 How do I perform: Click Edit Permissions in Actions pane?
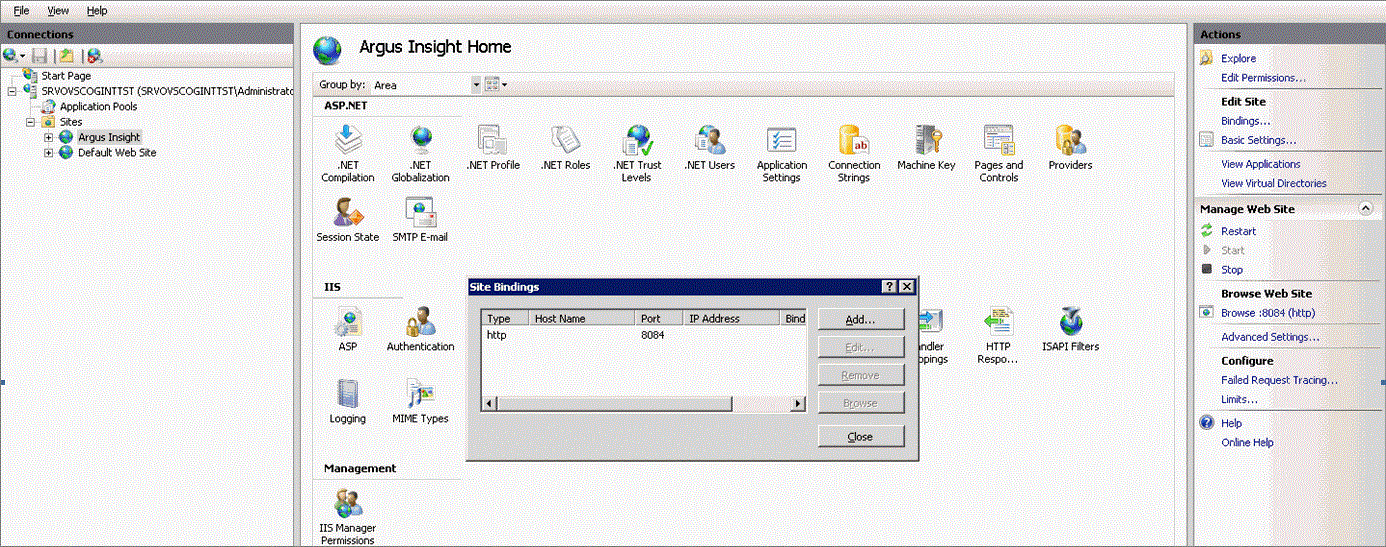click(1263, 78)
